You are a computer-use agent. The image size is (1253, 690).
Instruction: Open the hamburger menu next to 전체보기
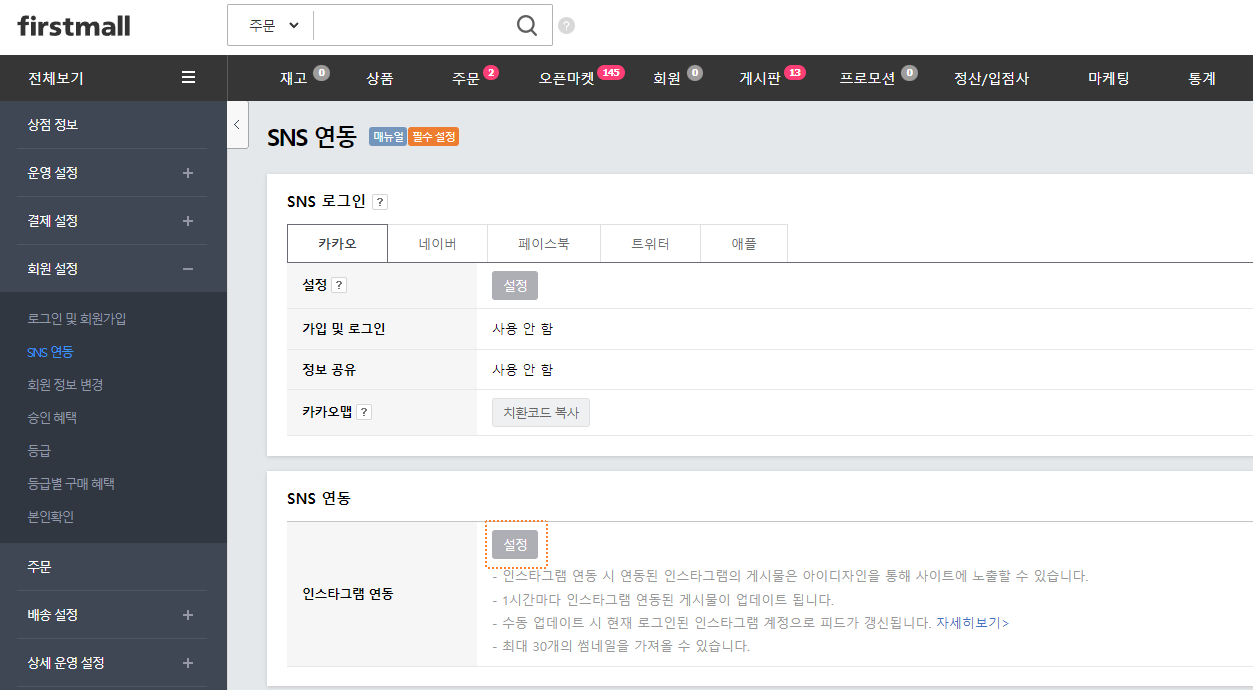coord(188,77)
